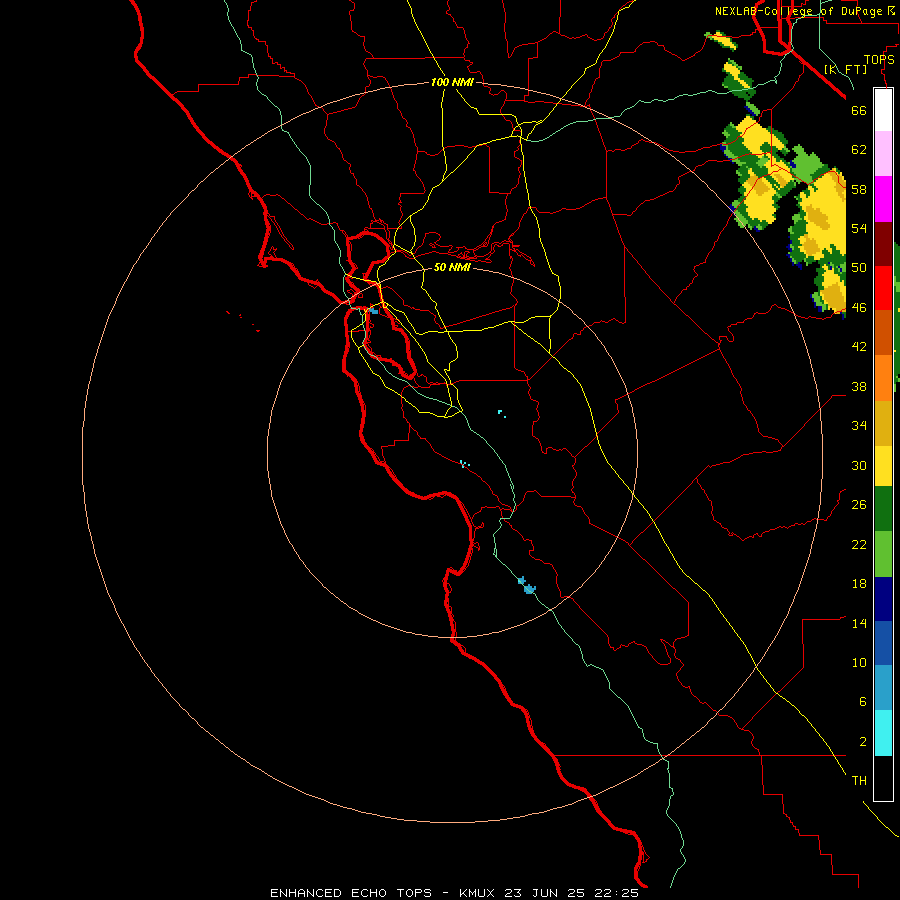The image size is (900, 900).
Task: Click the "38" legend value
Action: (x=859, y=386)
